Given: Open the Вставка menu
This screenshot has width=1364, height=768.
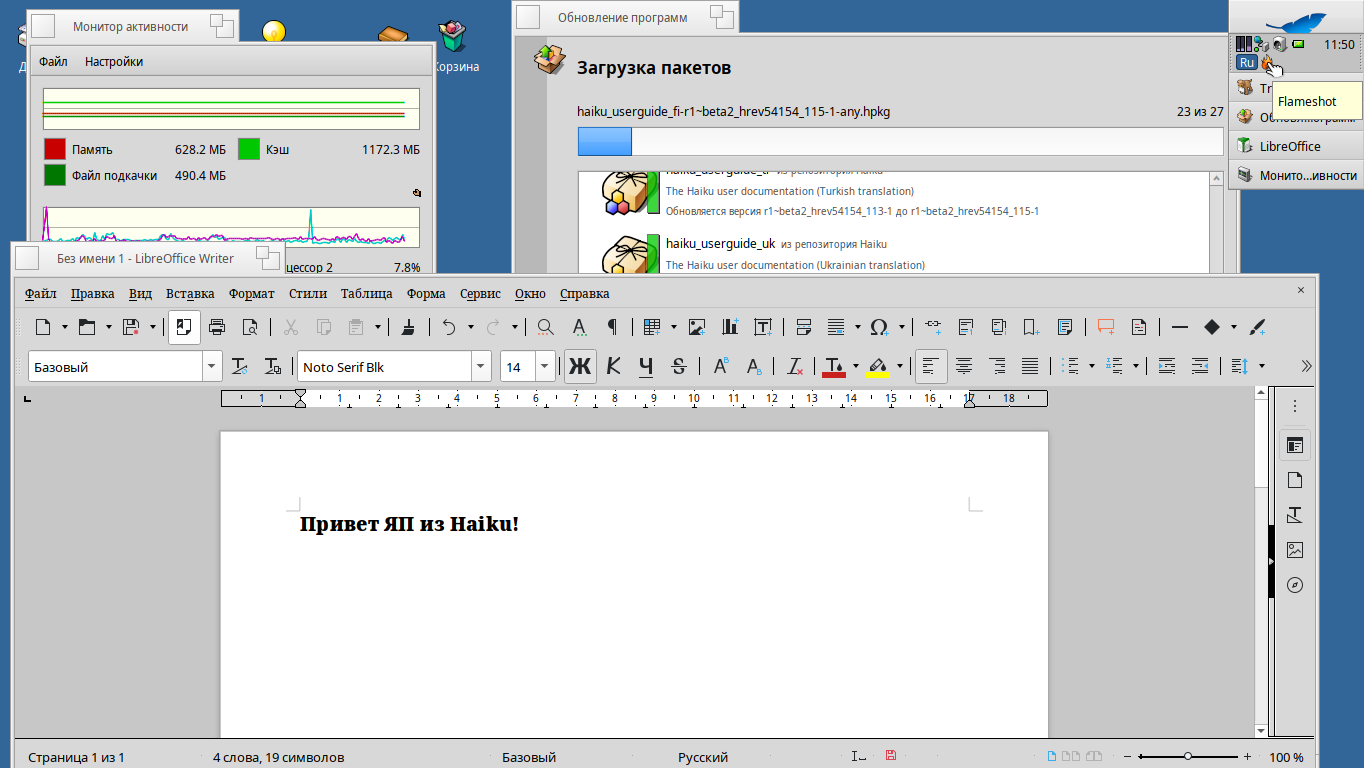Looking at the screenshot, I should (x=190, y=294).
